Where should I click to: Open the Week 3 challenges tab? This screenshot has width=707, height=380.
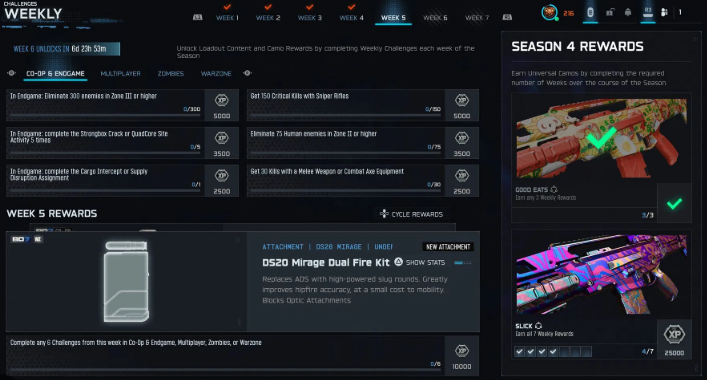click(309, 18)
